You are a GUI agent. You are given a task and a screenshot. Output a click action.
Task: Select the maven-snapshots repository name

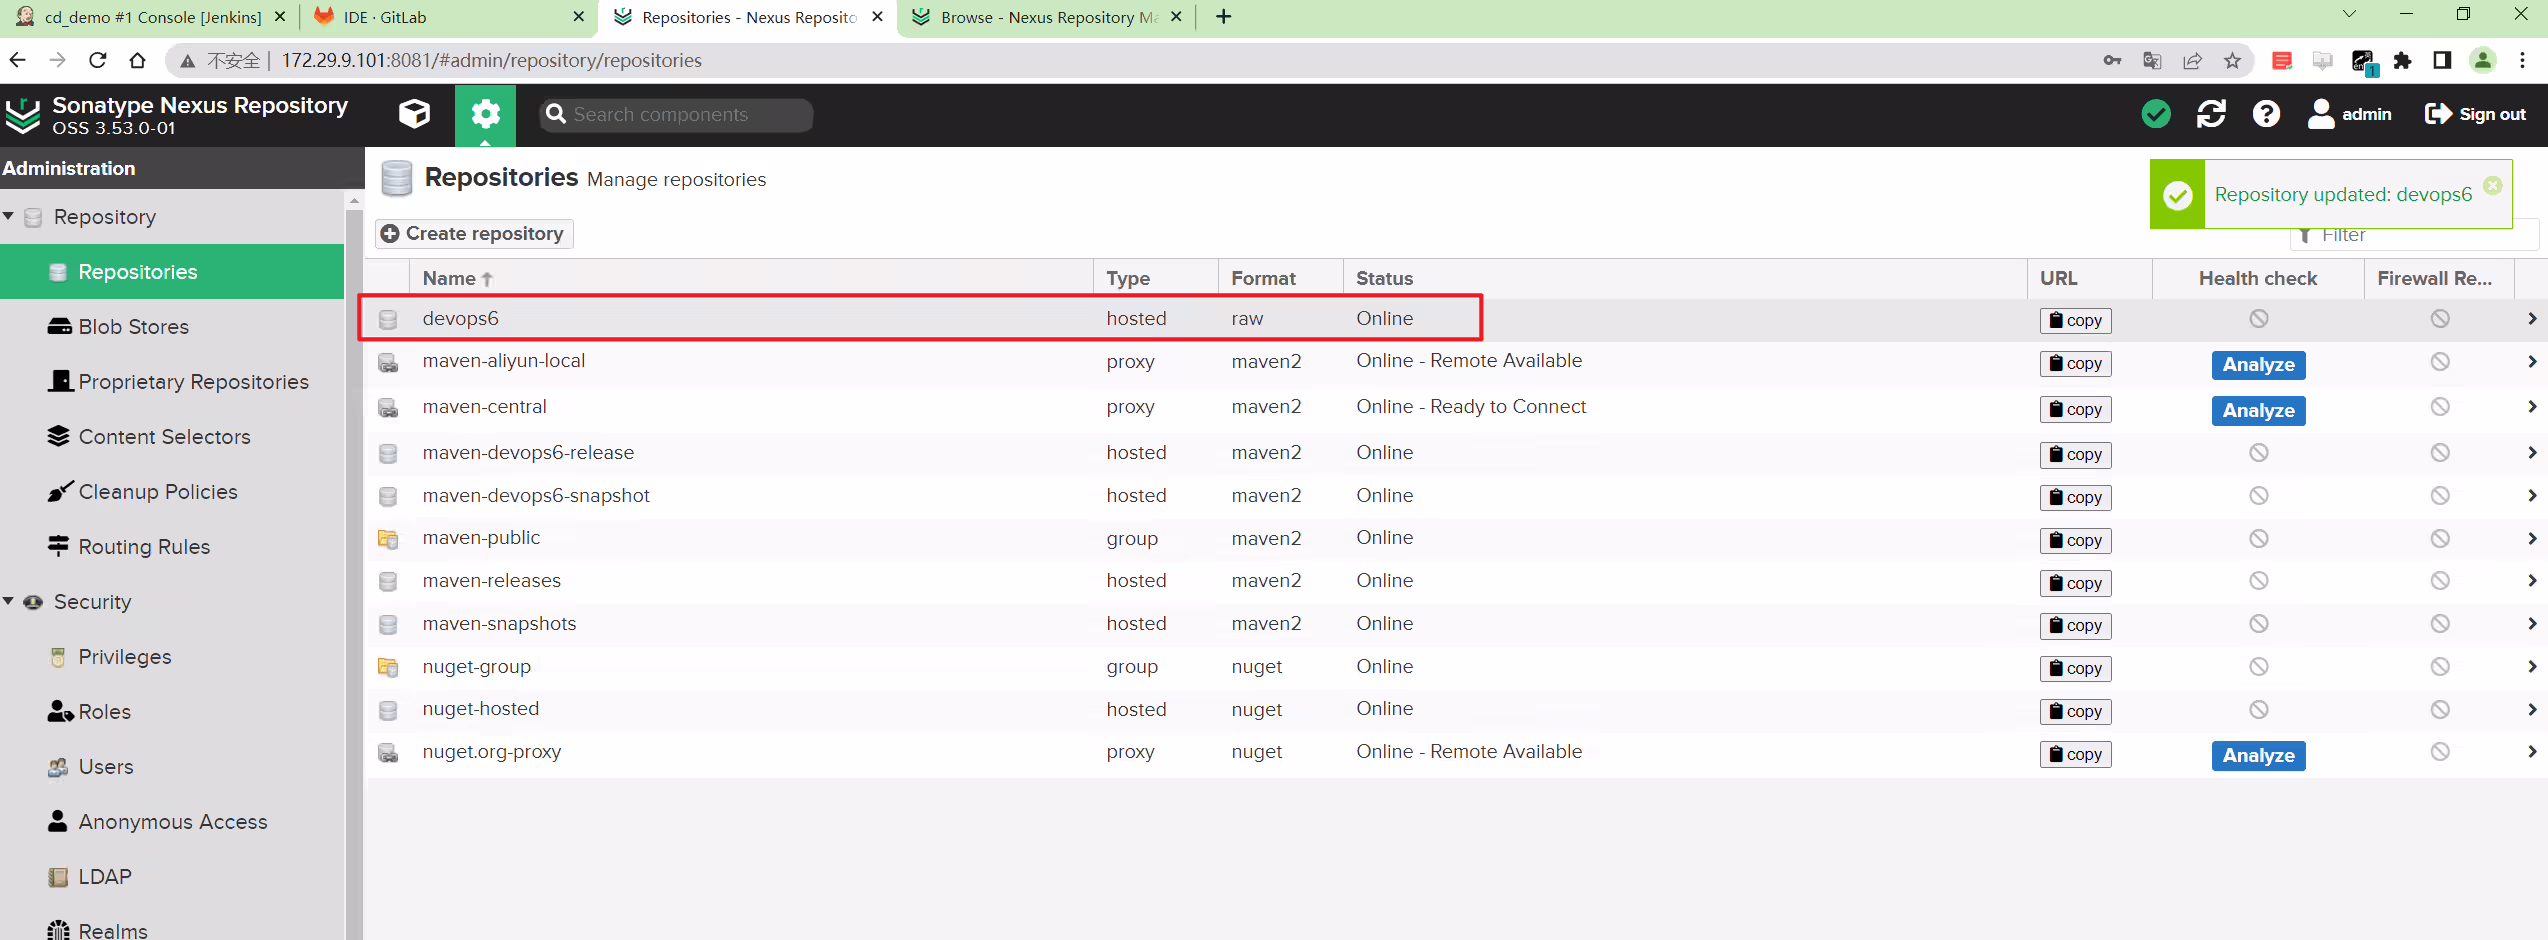pos(499,623)
